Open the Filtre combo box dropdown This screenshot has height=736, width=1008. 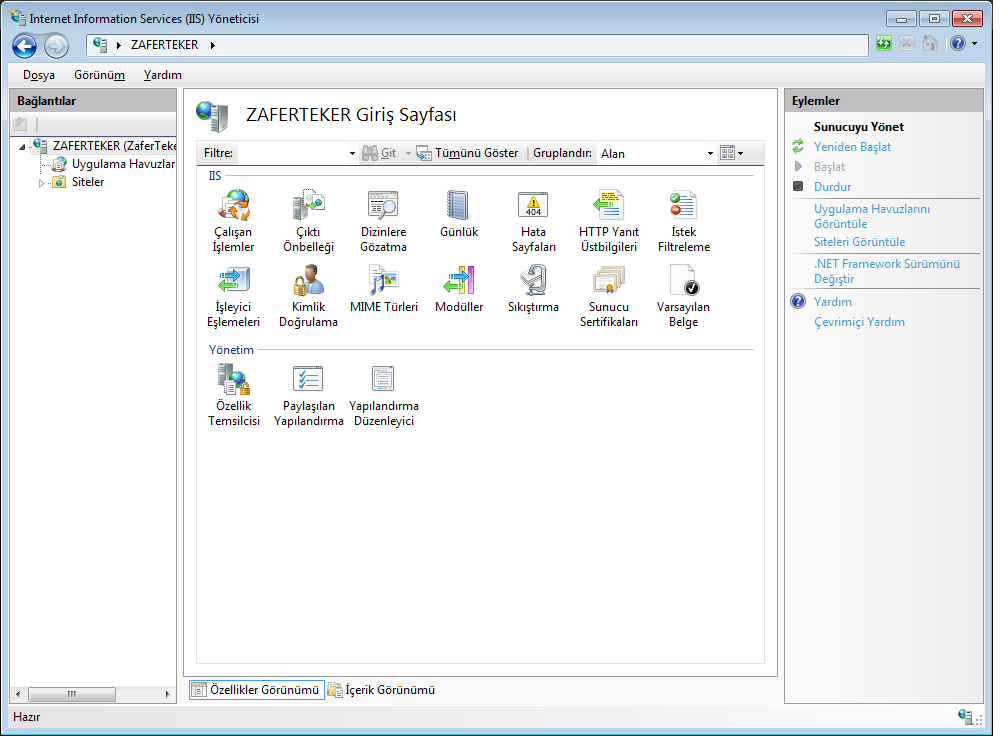[352, 154]
